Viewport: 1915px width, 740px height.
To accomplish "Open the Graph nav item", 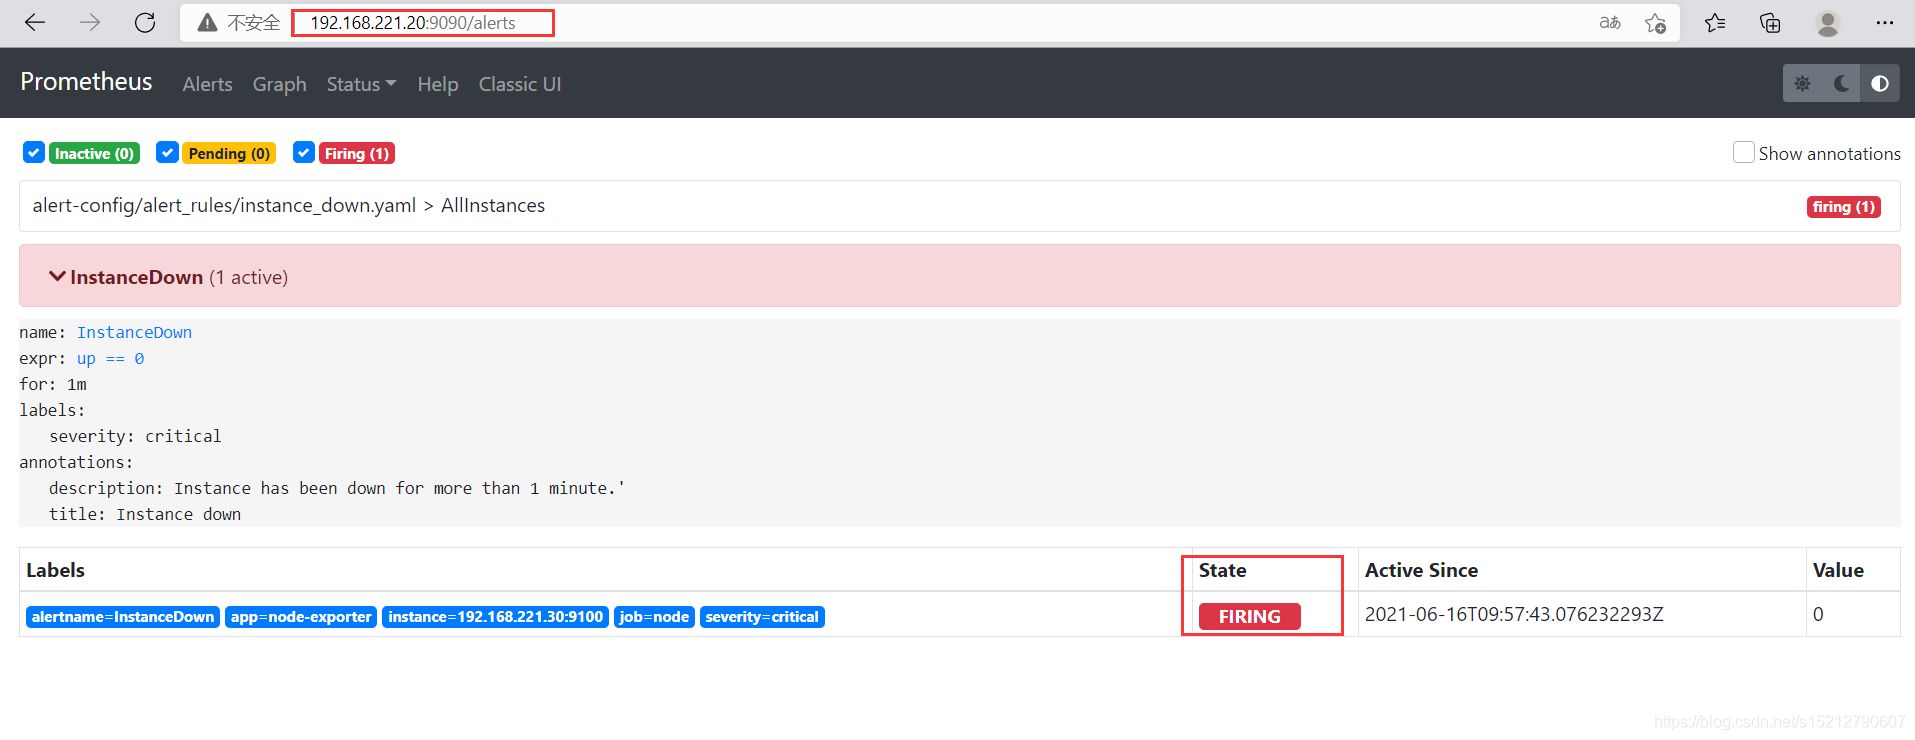I will (279, 84).
